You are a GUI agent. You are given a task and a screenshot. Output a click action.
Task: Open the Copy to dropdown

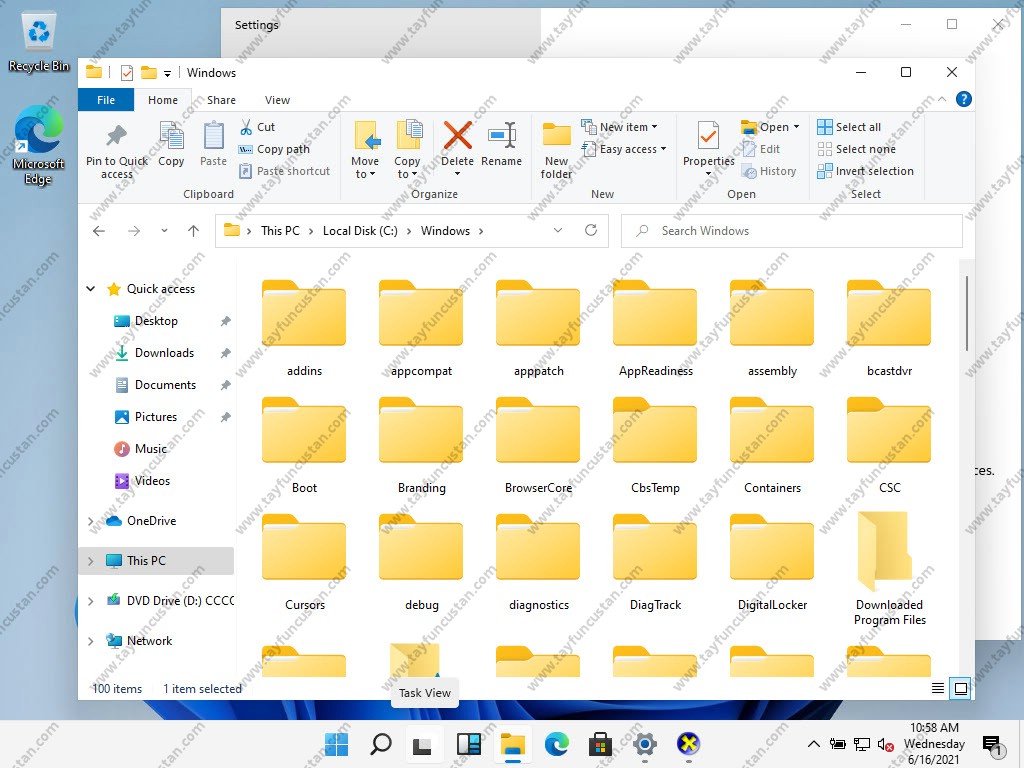coord(408,150)
